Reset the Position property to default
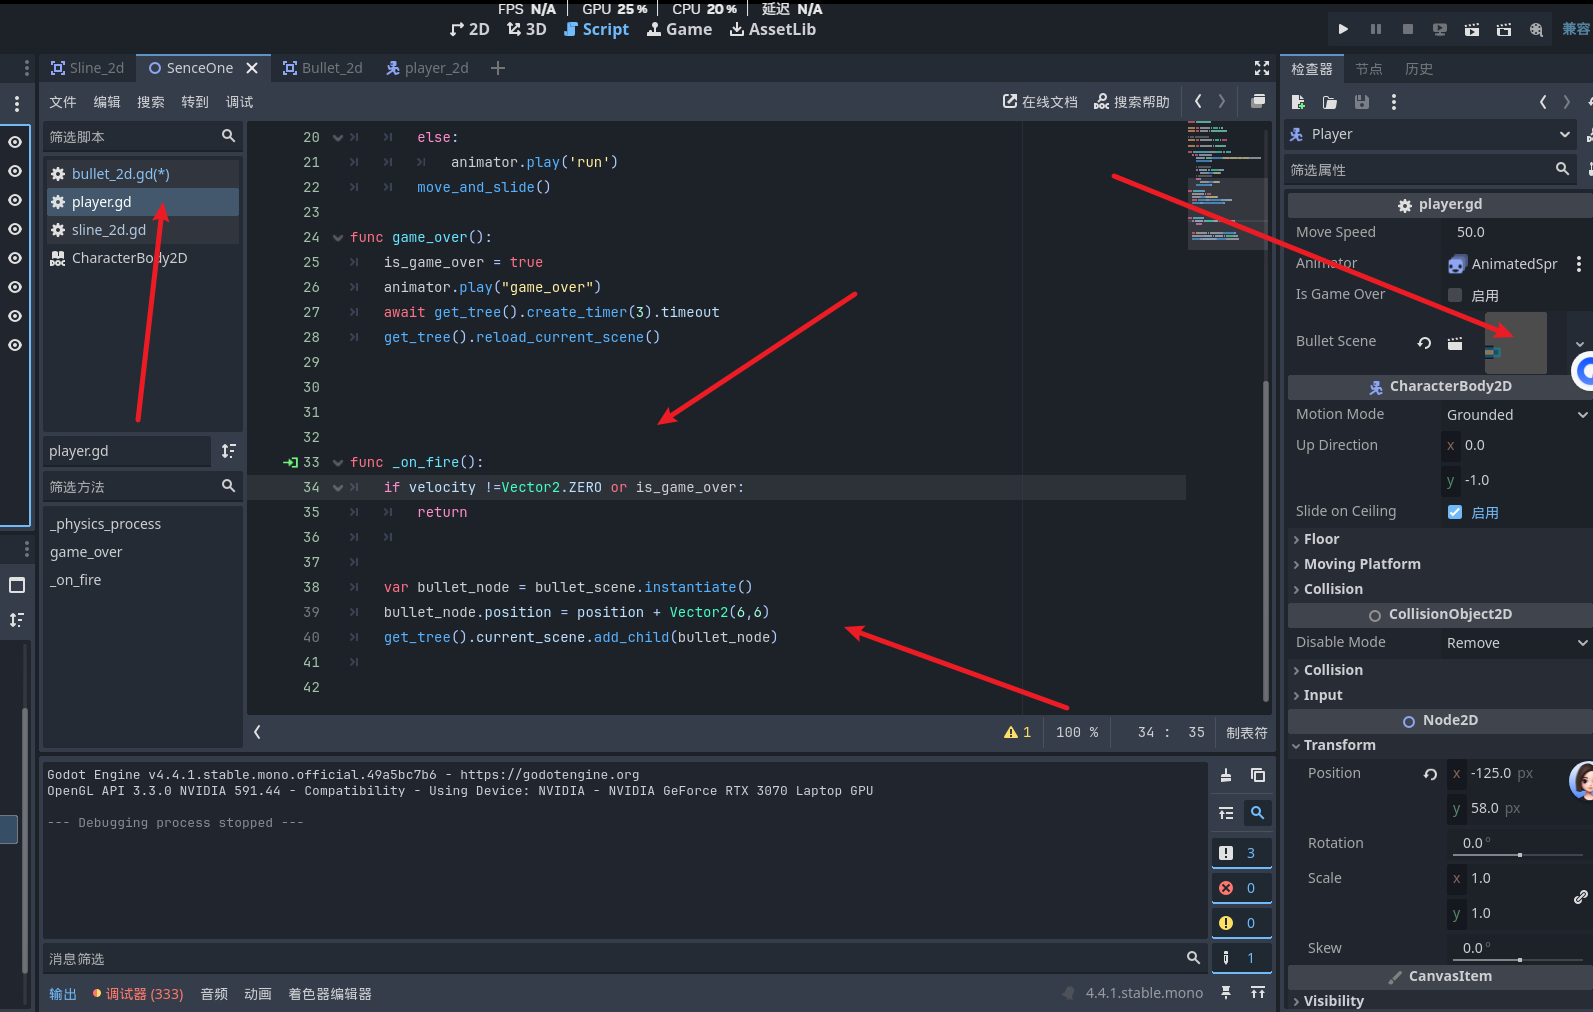This screenshot has height=1012, width=1593. tap(1430, 774)
